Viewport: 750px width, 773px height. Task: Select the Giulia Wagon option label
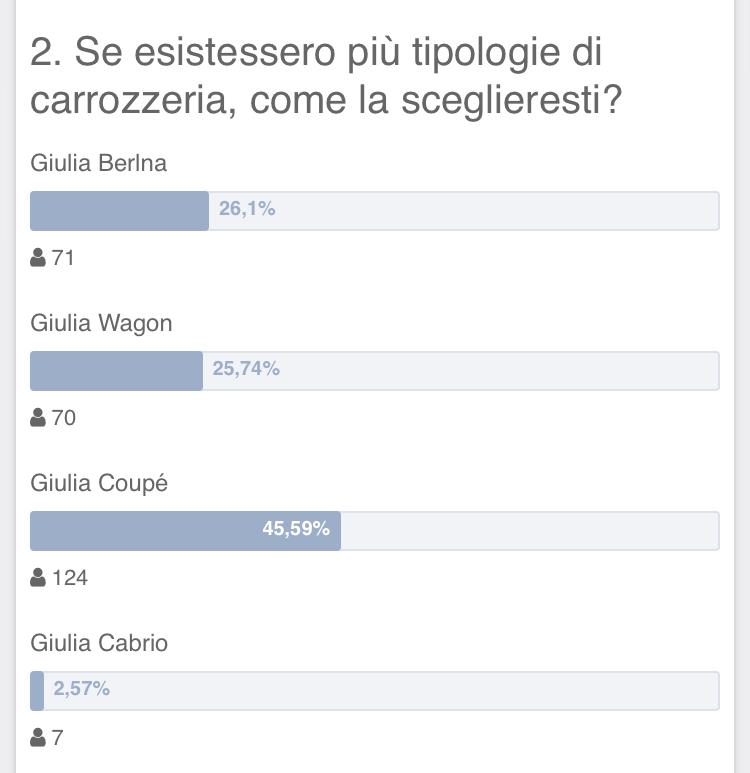click(x=101, y=323)
